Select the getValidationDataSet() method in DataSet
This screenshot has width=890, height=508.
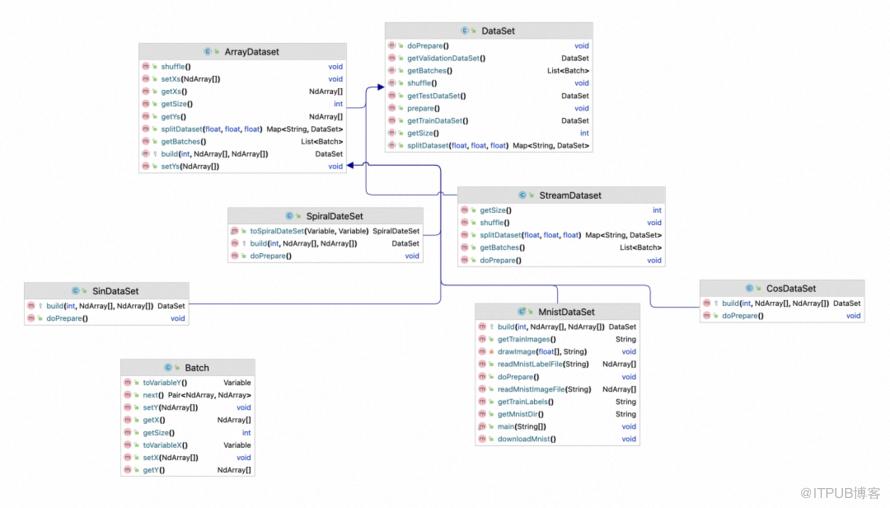click(446, 58)
